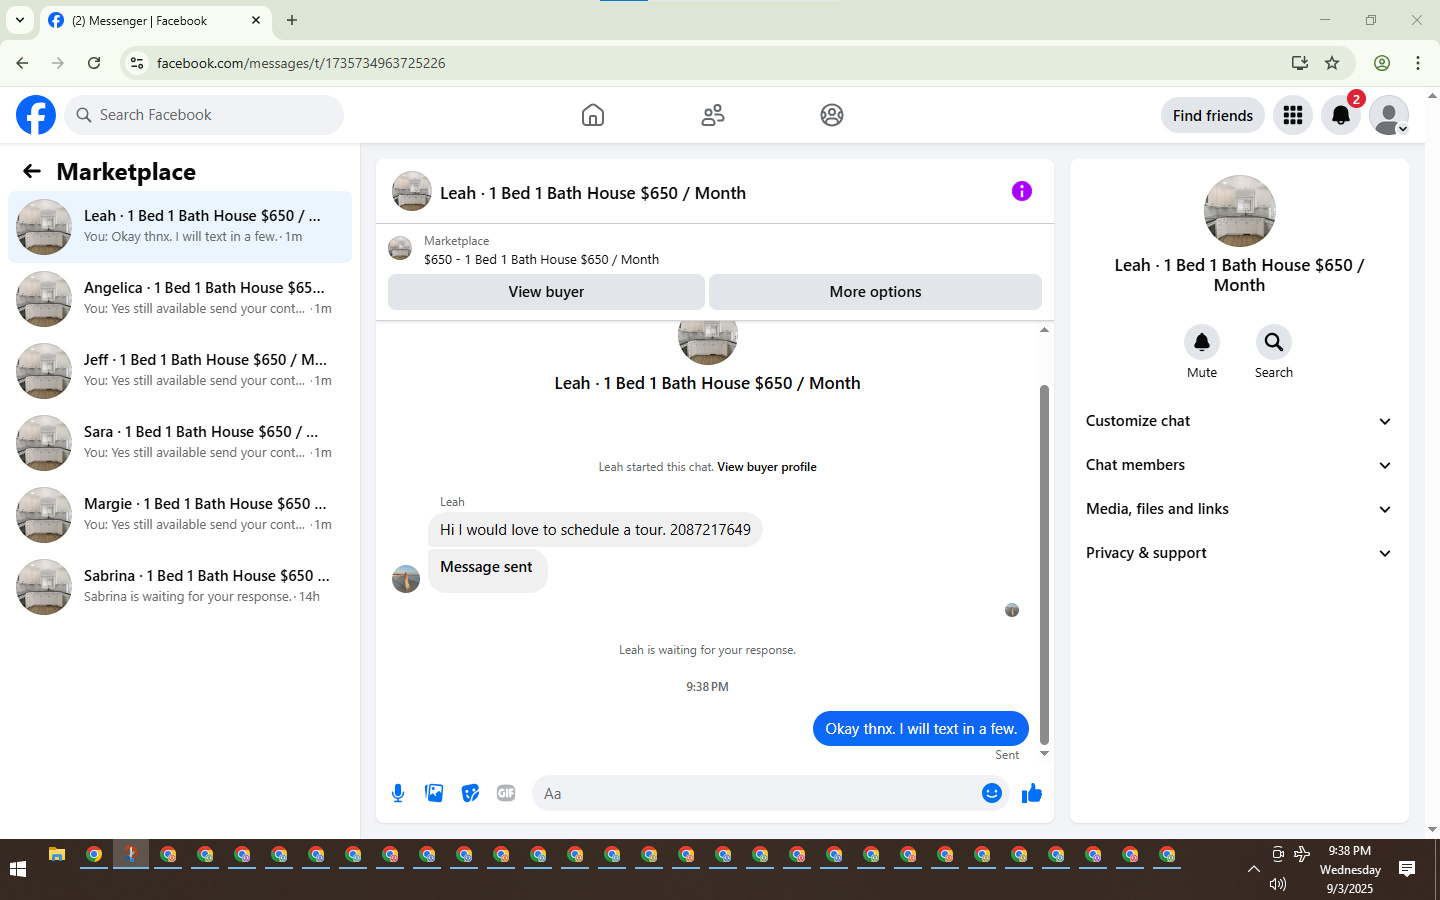Open Sabrina's conversation in the chat list
This screenshot has height=900, width=1440.
(180, 587)
